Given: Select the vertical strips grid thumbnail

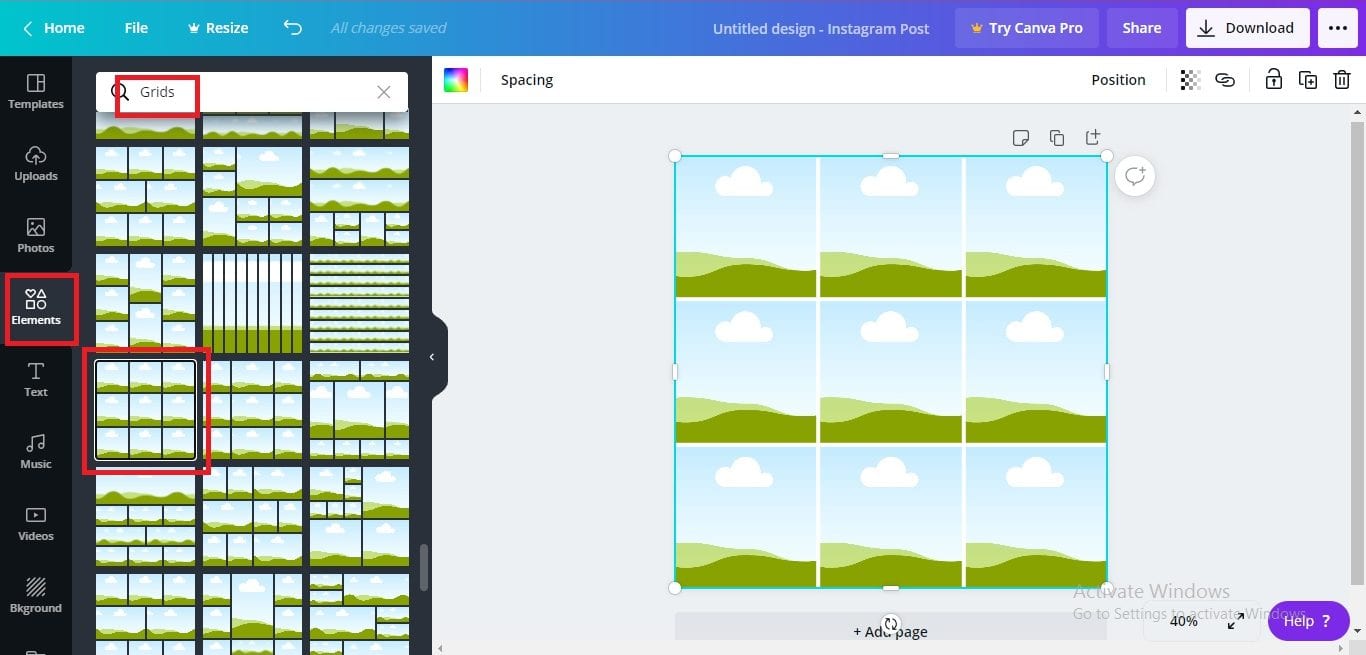Looking at the screenshot, I should pos(252,303).
